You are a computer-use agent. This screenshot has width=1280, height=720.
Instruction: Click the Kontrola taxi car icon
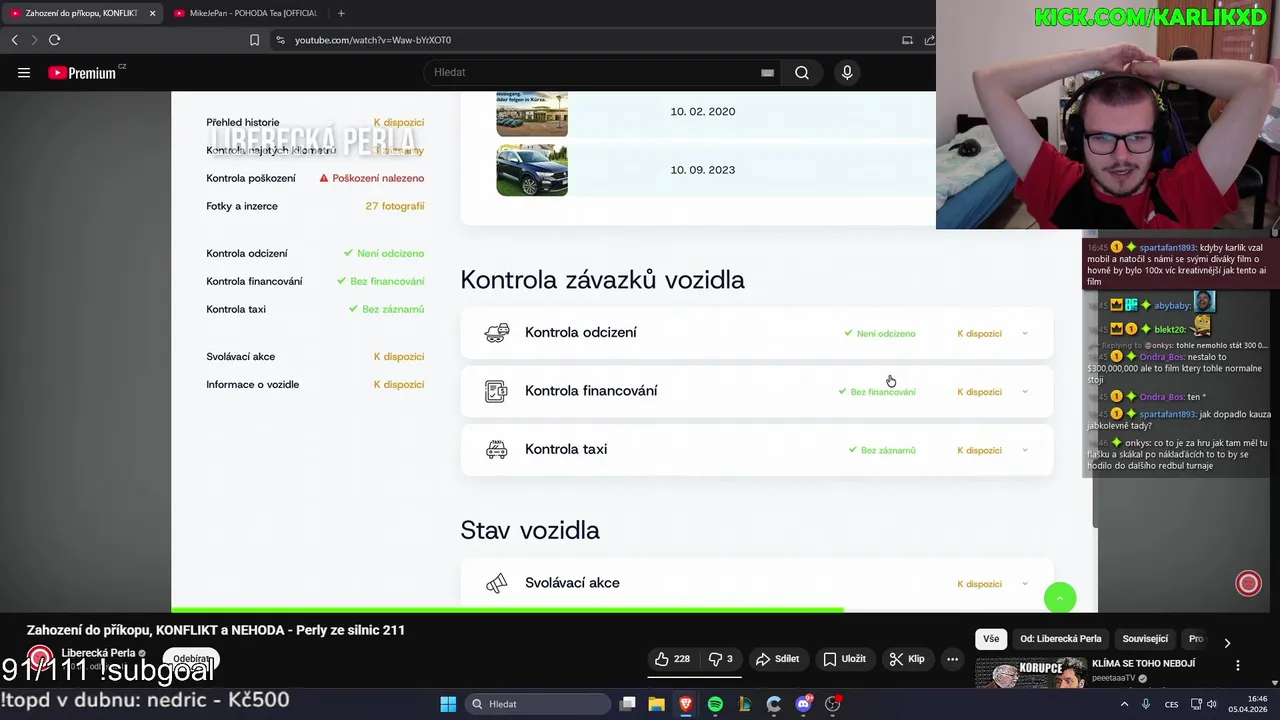click(496, 450)
